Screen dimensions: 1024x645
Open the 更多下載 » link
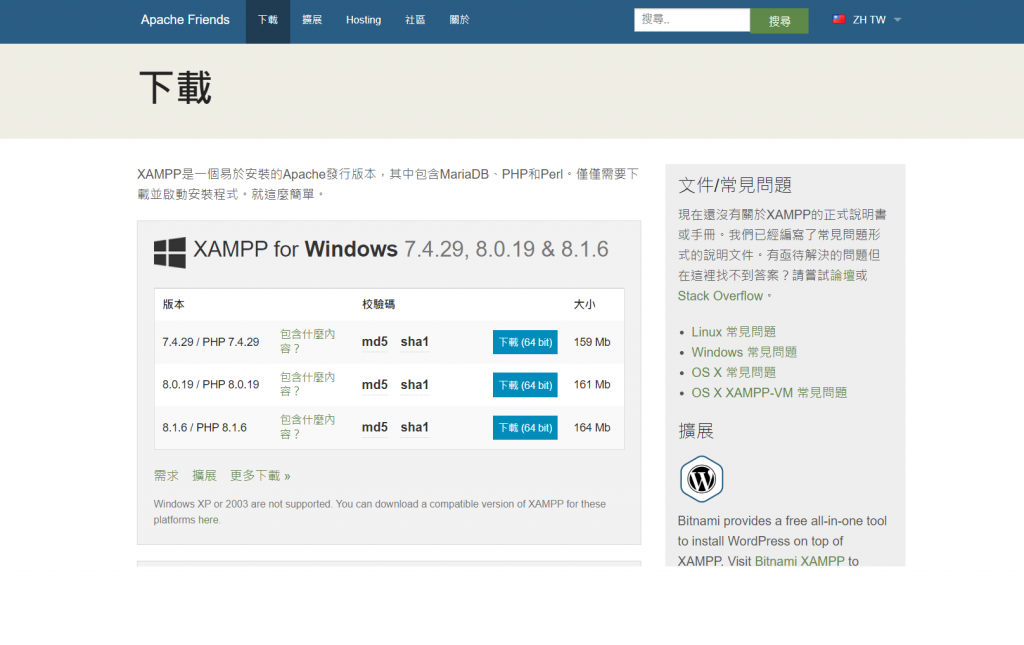260,476
